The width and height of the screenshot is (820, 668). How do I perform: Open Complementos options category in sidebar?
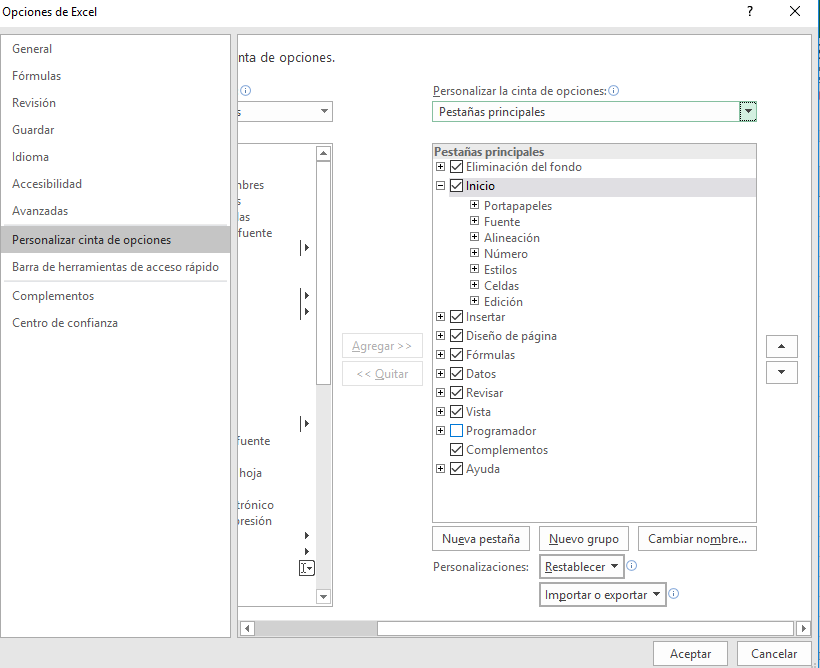click(x=53, y=296)
